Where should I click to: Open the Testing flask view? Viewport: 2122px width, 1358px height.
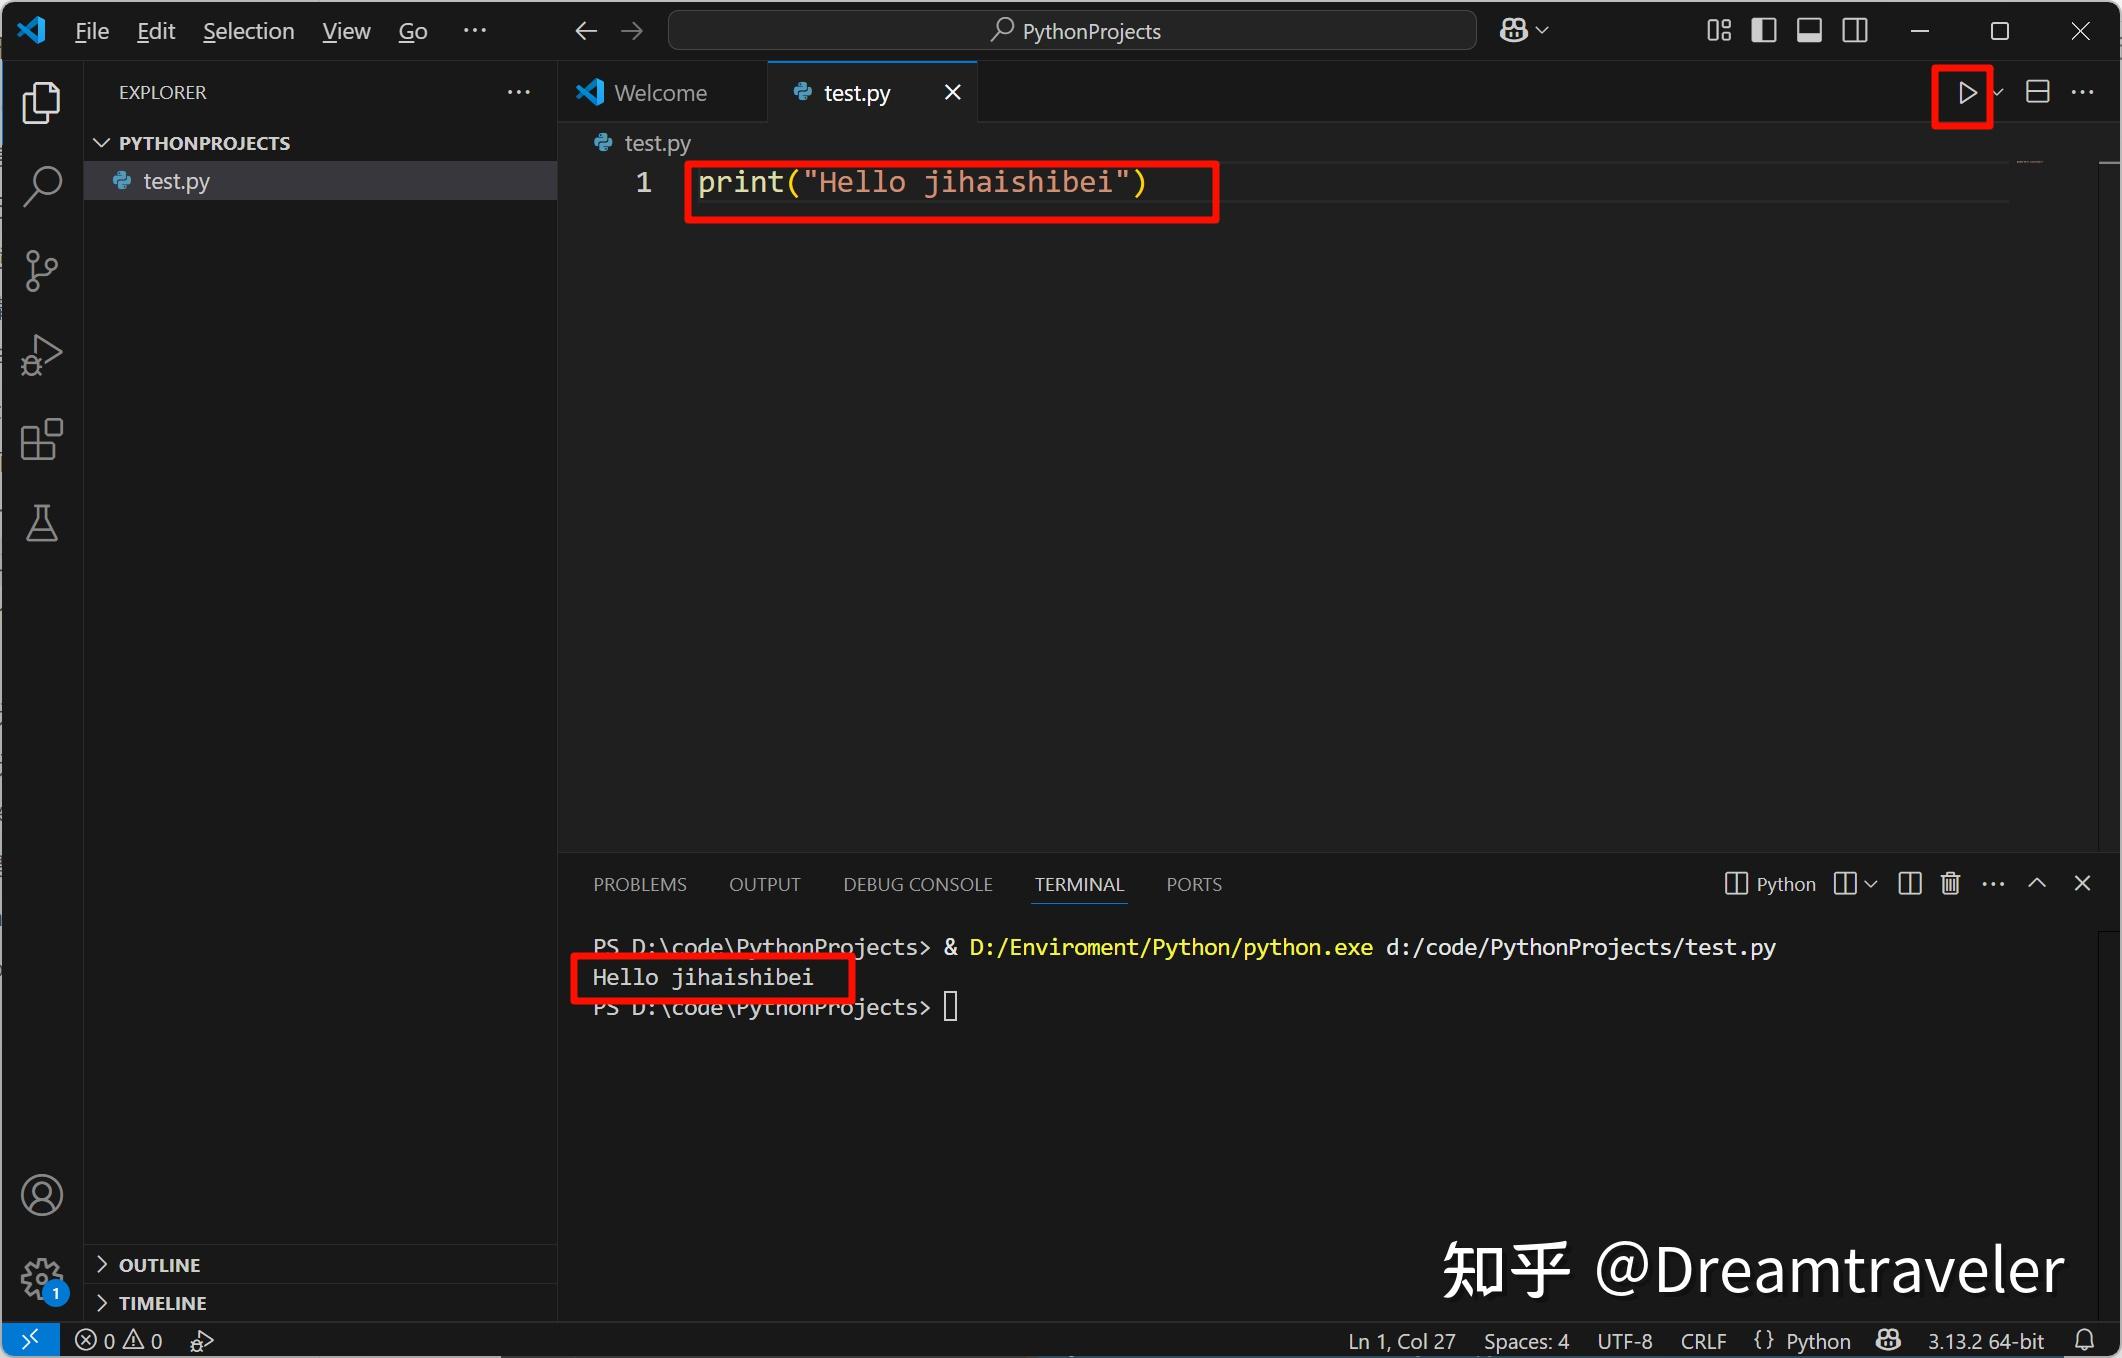tap(41, 524)
